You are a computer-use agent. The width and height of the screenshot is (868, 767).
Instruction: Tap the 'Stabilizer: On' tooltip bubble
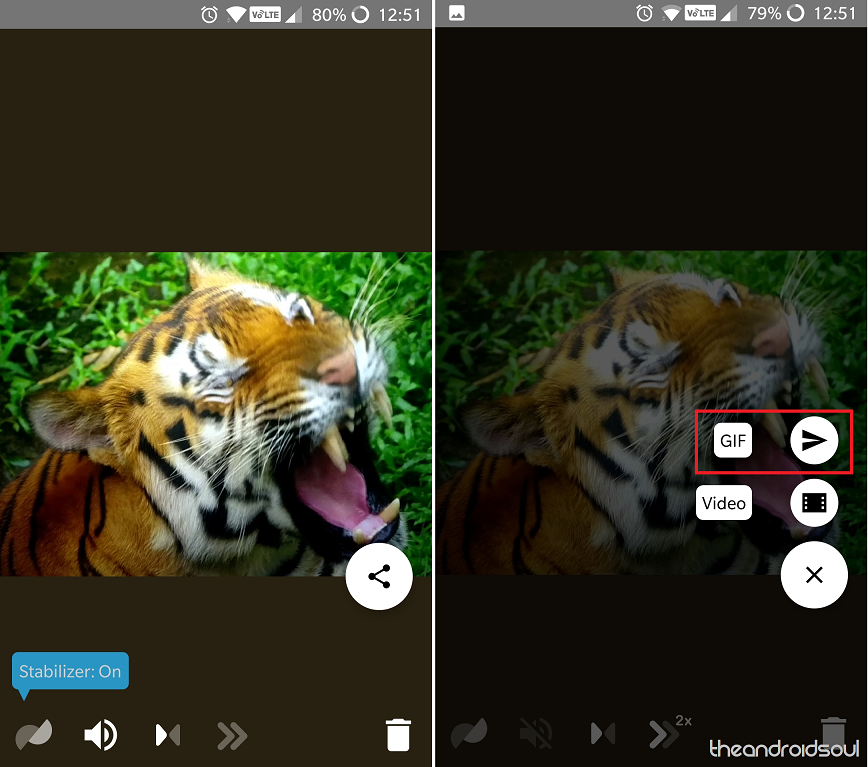(x=70, y=672)
